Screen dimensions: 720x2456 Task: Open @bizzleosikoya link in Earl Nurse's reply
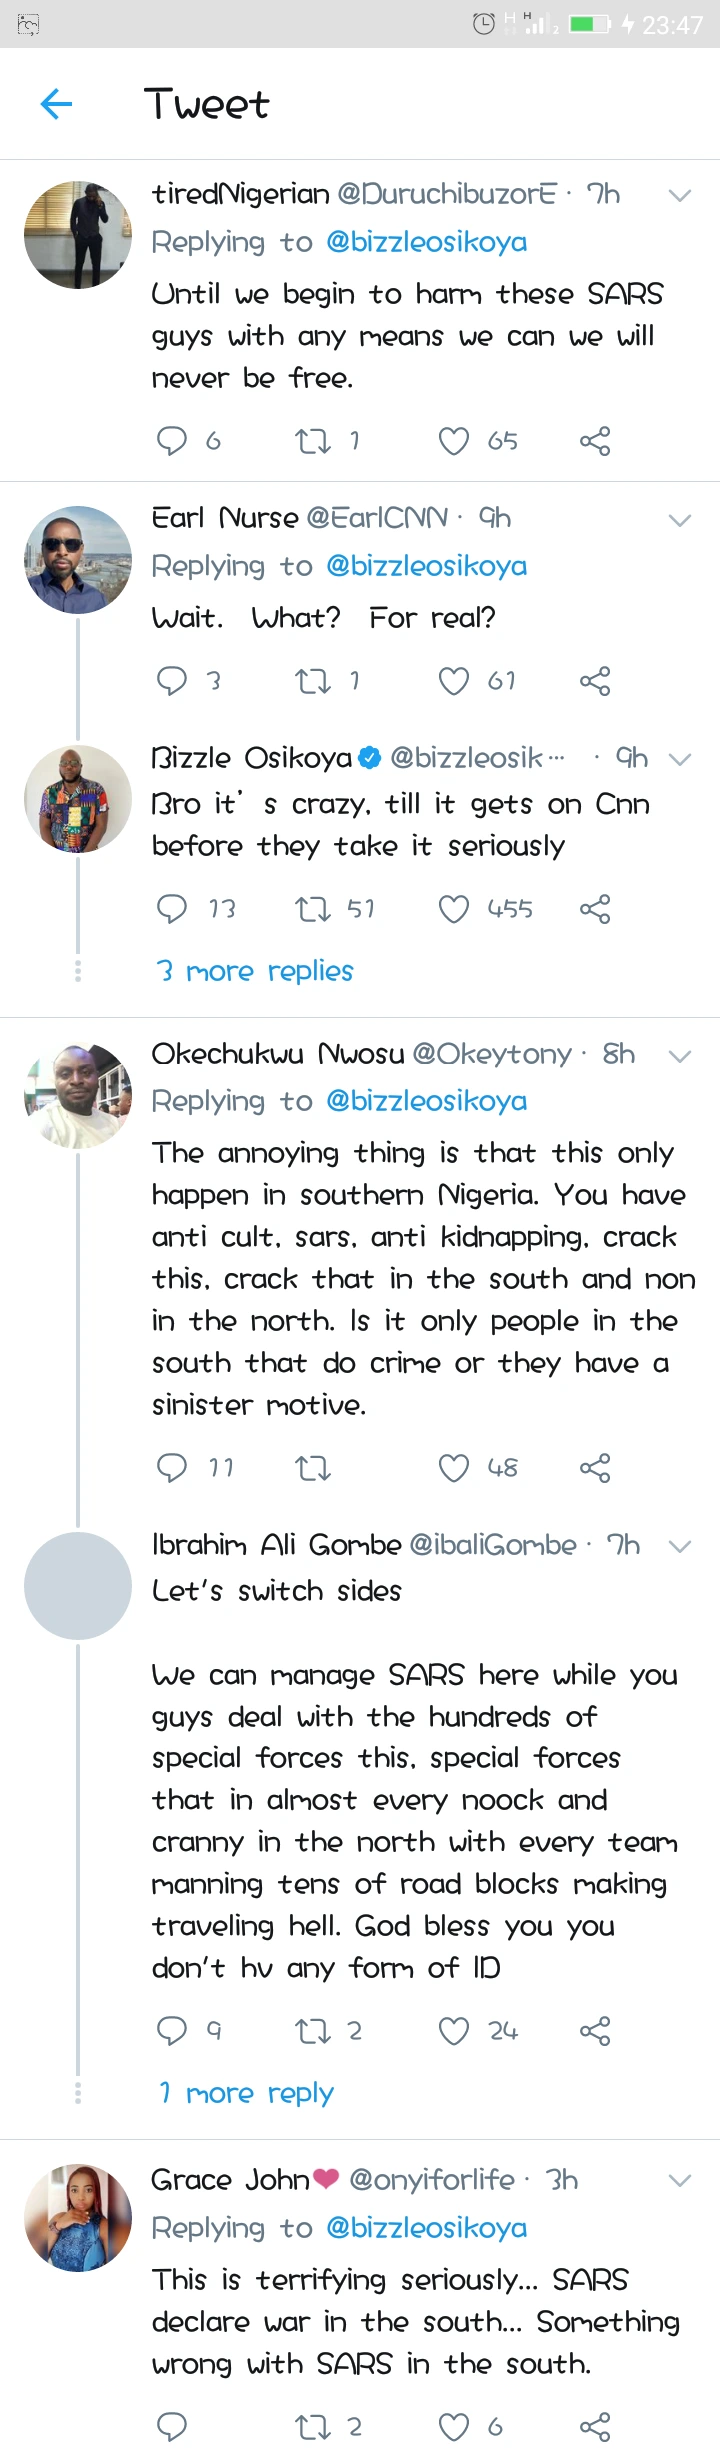click(427, 566)
